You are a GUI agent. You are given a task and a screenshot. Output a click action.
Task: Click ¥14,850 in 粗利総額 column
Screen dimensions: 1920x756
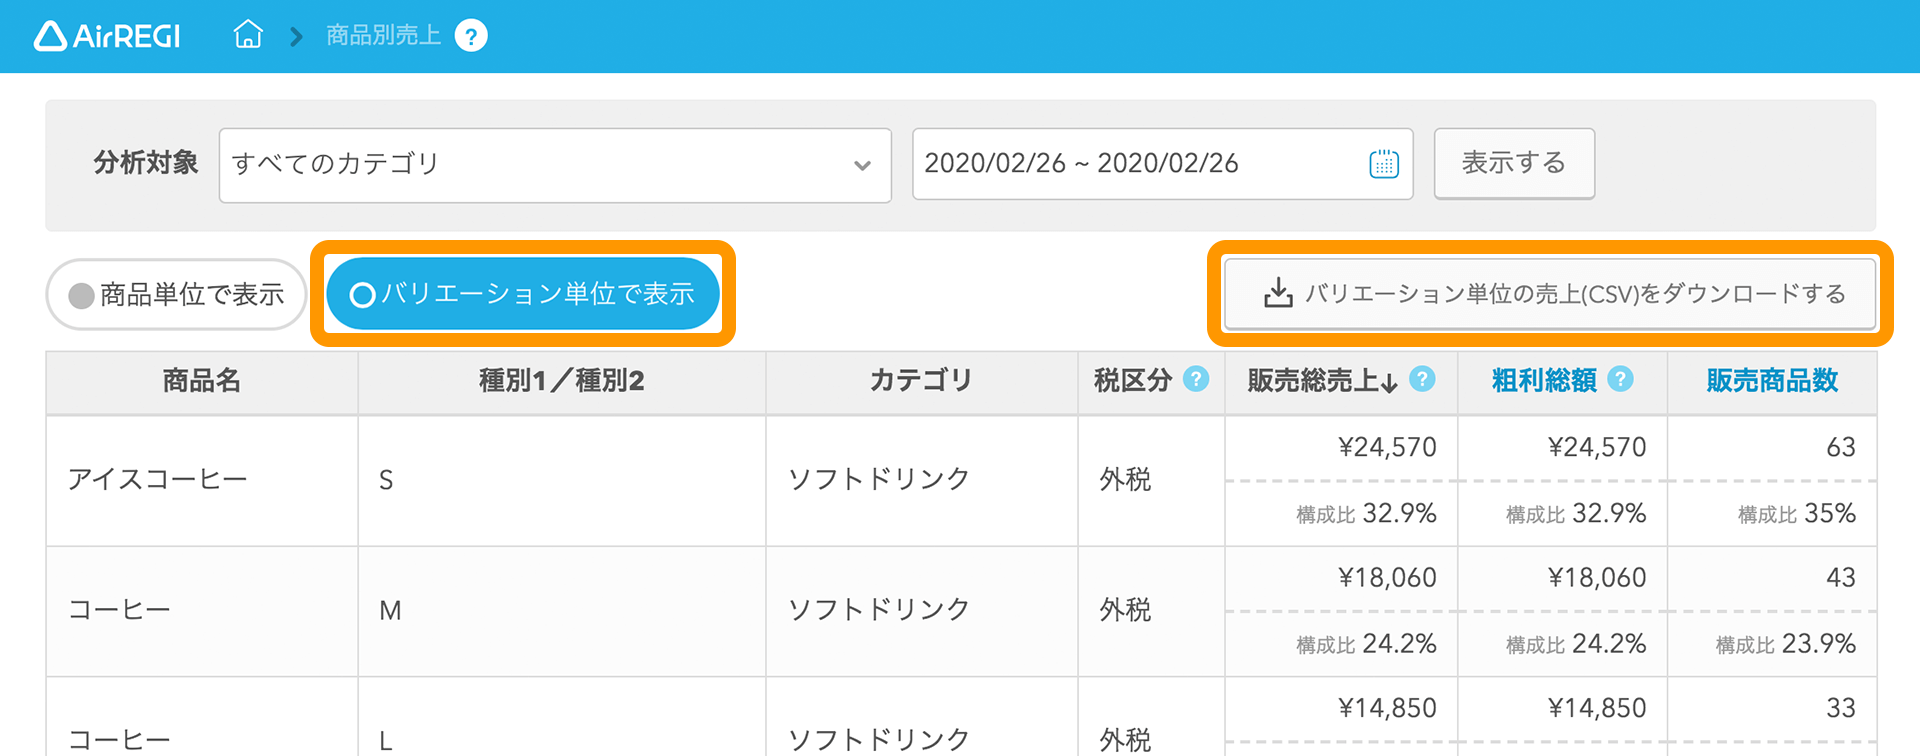[1597, 708]
